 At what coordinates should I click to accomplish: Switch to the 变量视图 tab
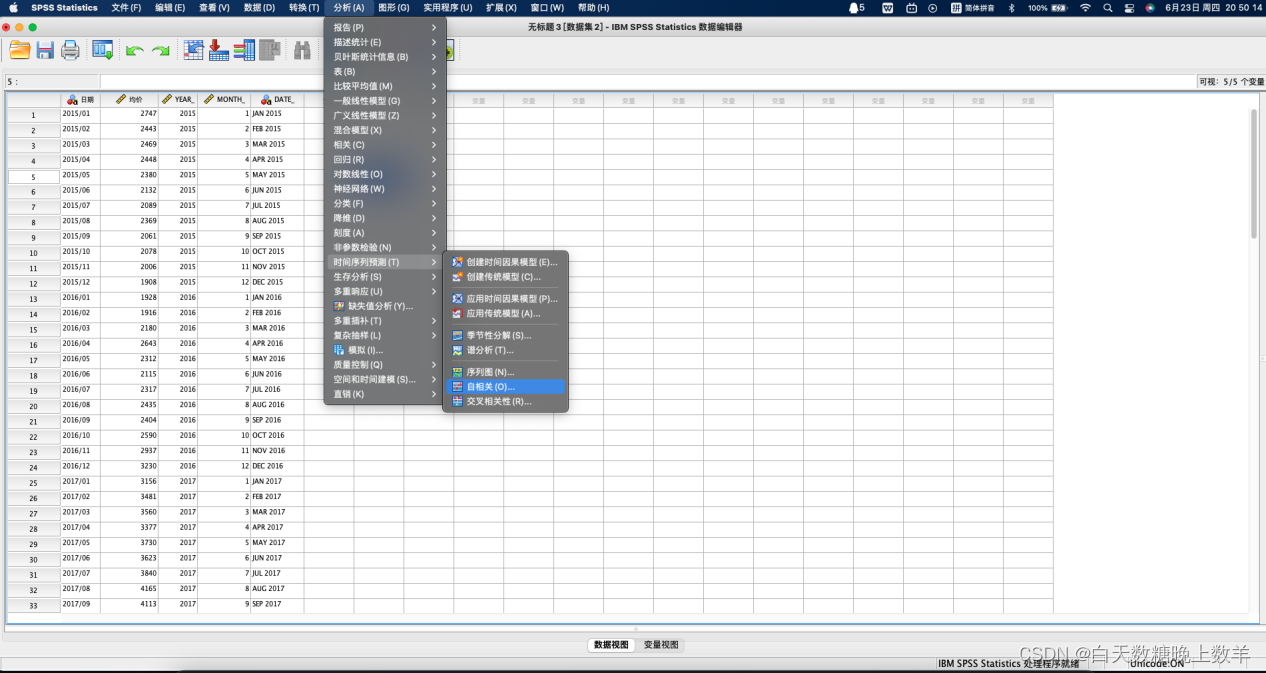pyautogui.click(x=661, y=645)
